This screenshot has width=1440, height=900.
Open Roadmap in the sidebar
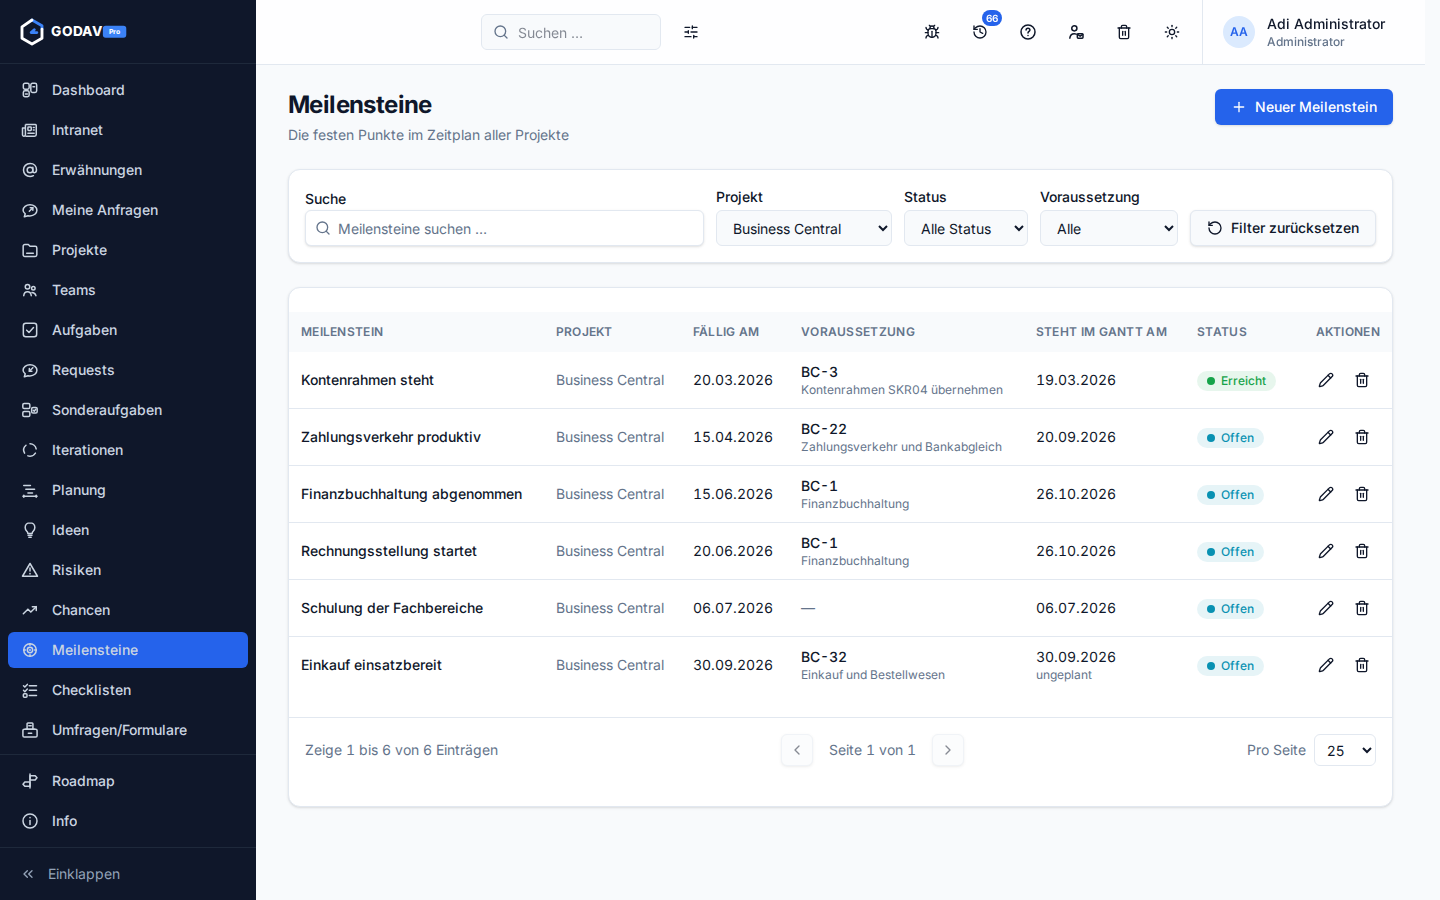128,781
